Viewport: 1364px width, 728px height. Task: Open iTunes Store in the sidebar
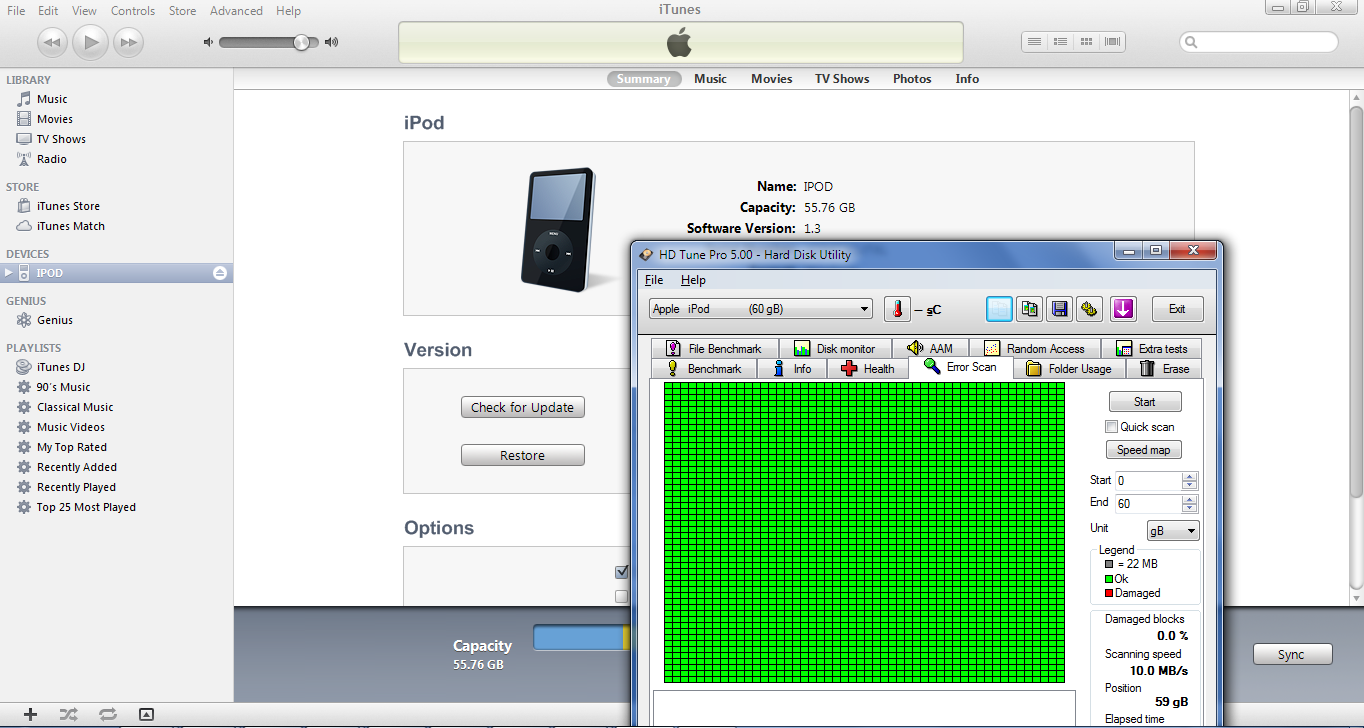click(x=68, y=206)
